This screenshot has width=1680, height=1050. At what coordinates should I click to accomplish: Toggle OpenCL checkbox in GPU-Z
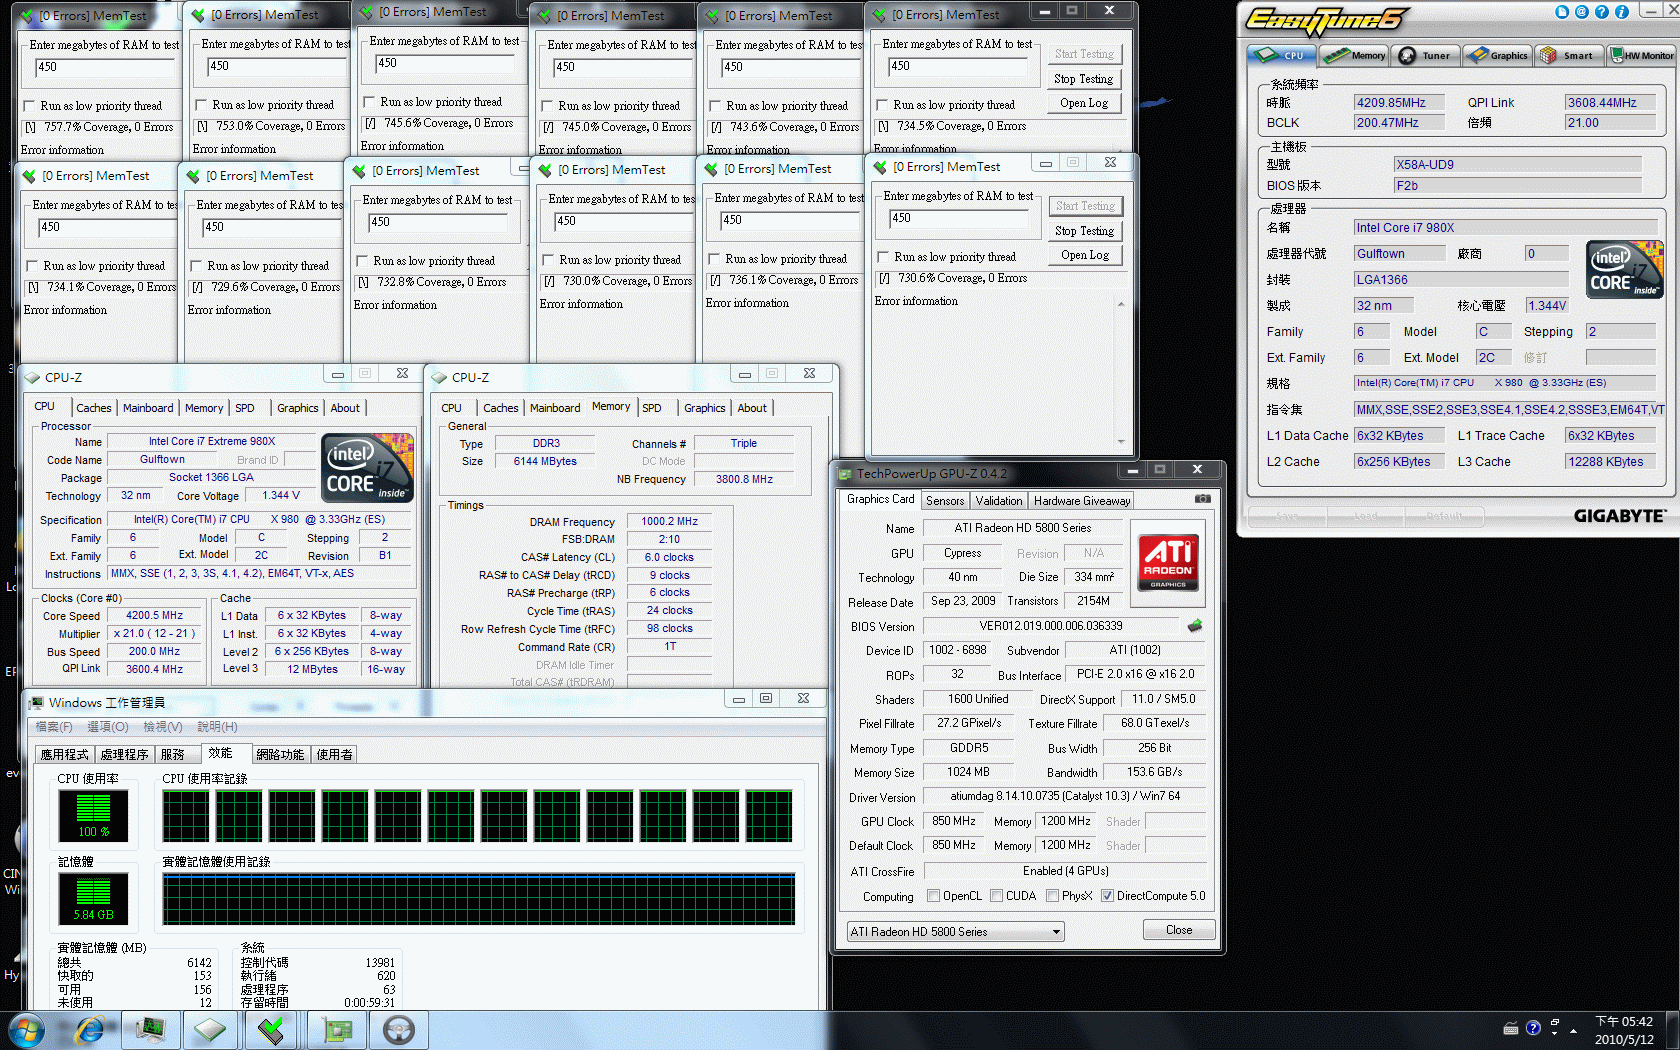click(933, 896)
